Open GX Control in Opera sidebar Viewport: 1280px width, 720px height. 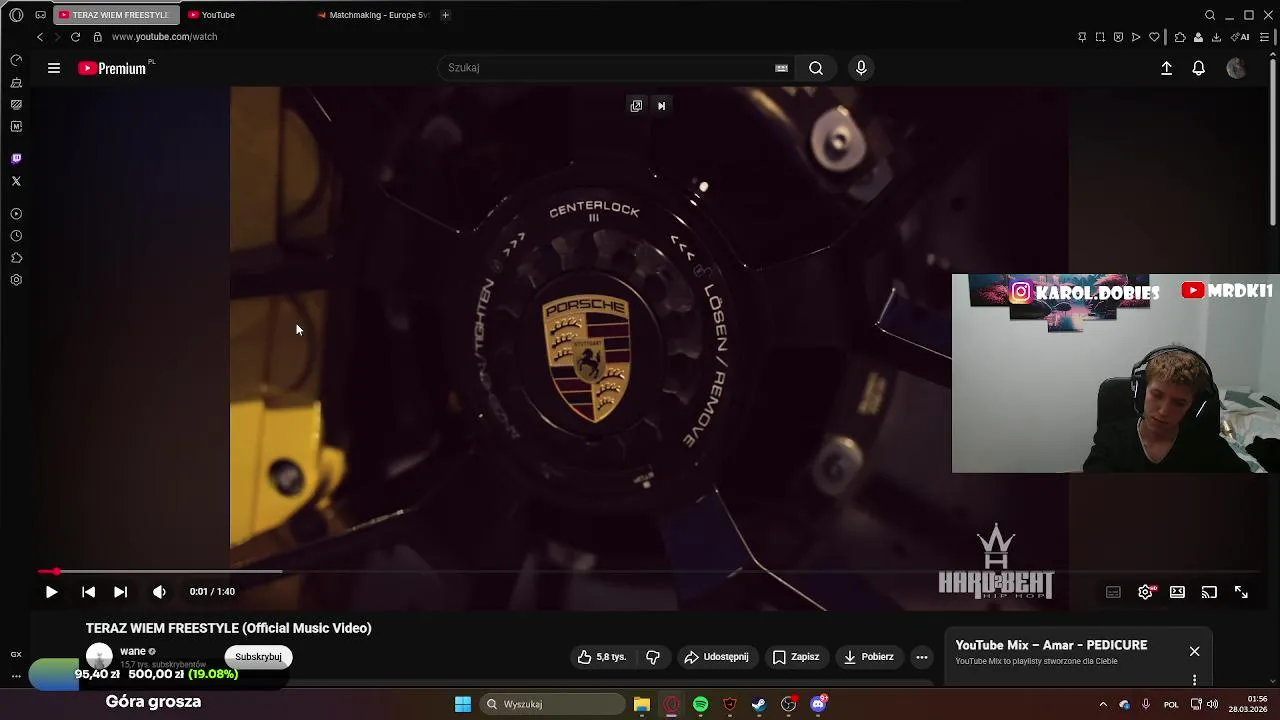pos(16,60)
